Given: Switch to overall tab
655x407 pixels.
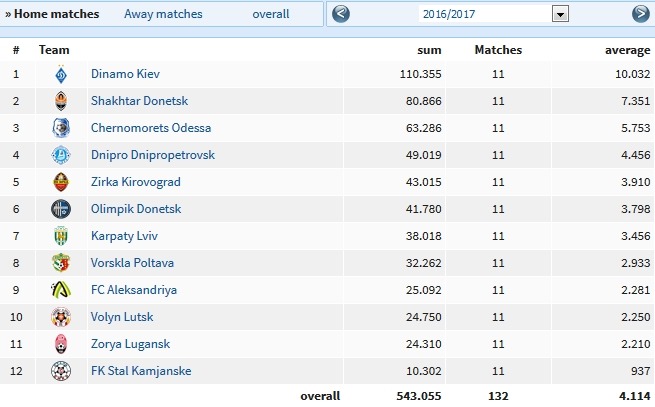Looking at the screenshot, I should [271, 14].
